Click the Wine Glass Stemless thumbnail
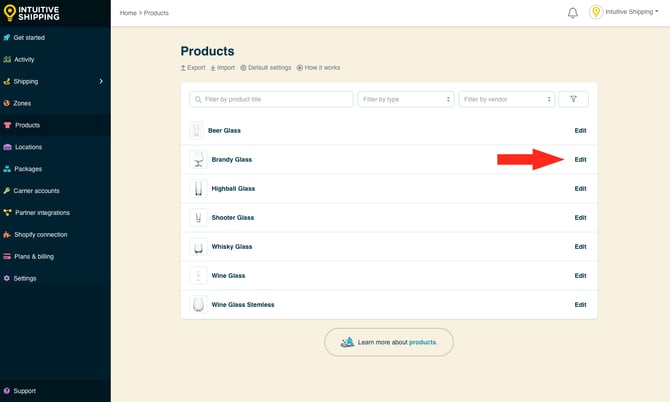 click(198, 305)
